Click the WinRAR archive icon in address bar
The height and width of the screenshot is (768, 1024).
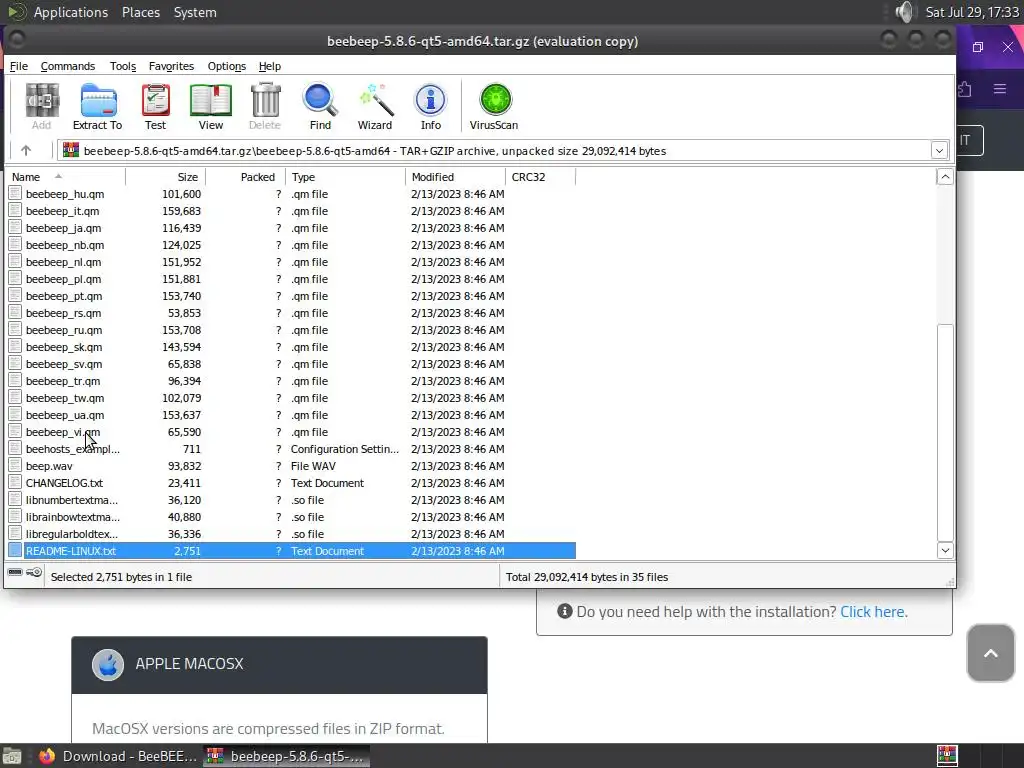tap(71, 150)
